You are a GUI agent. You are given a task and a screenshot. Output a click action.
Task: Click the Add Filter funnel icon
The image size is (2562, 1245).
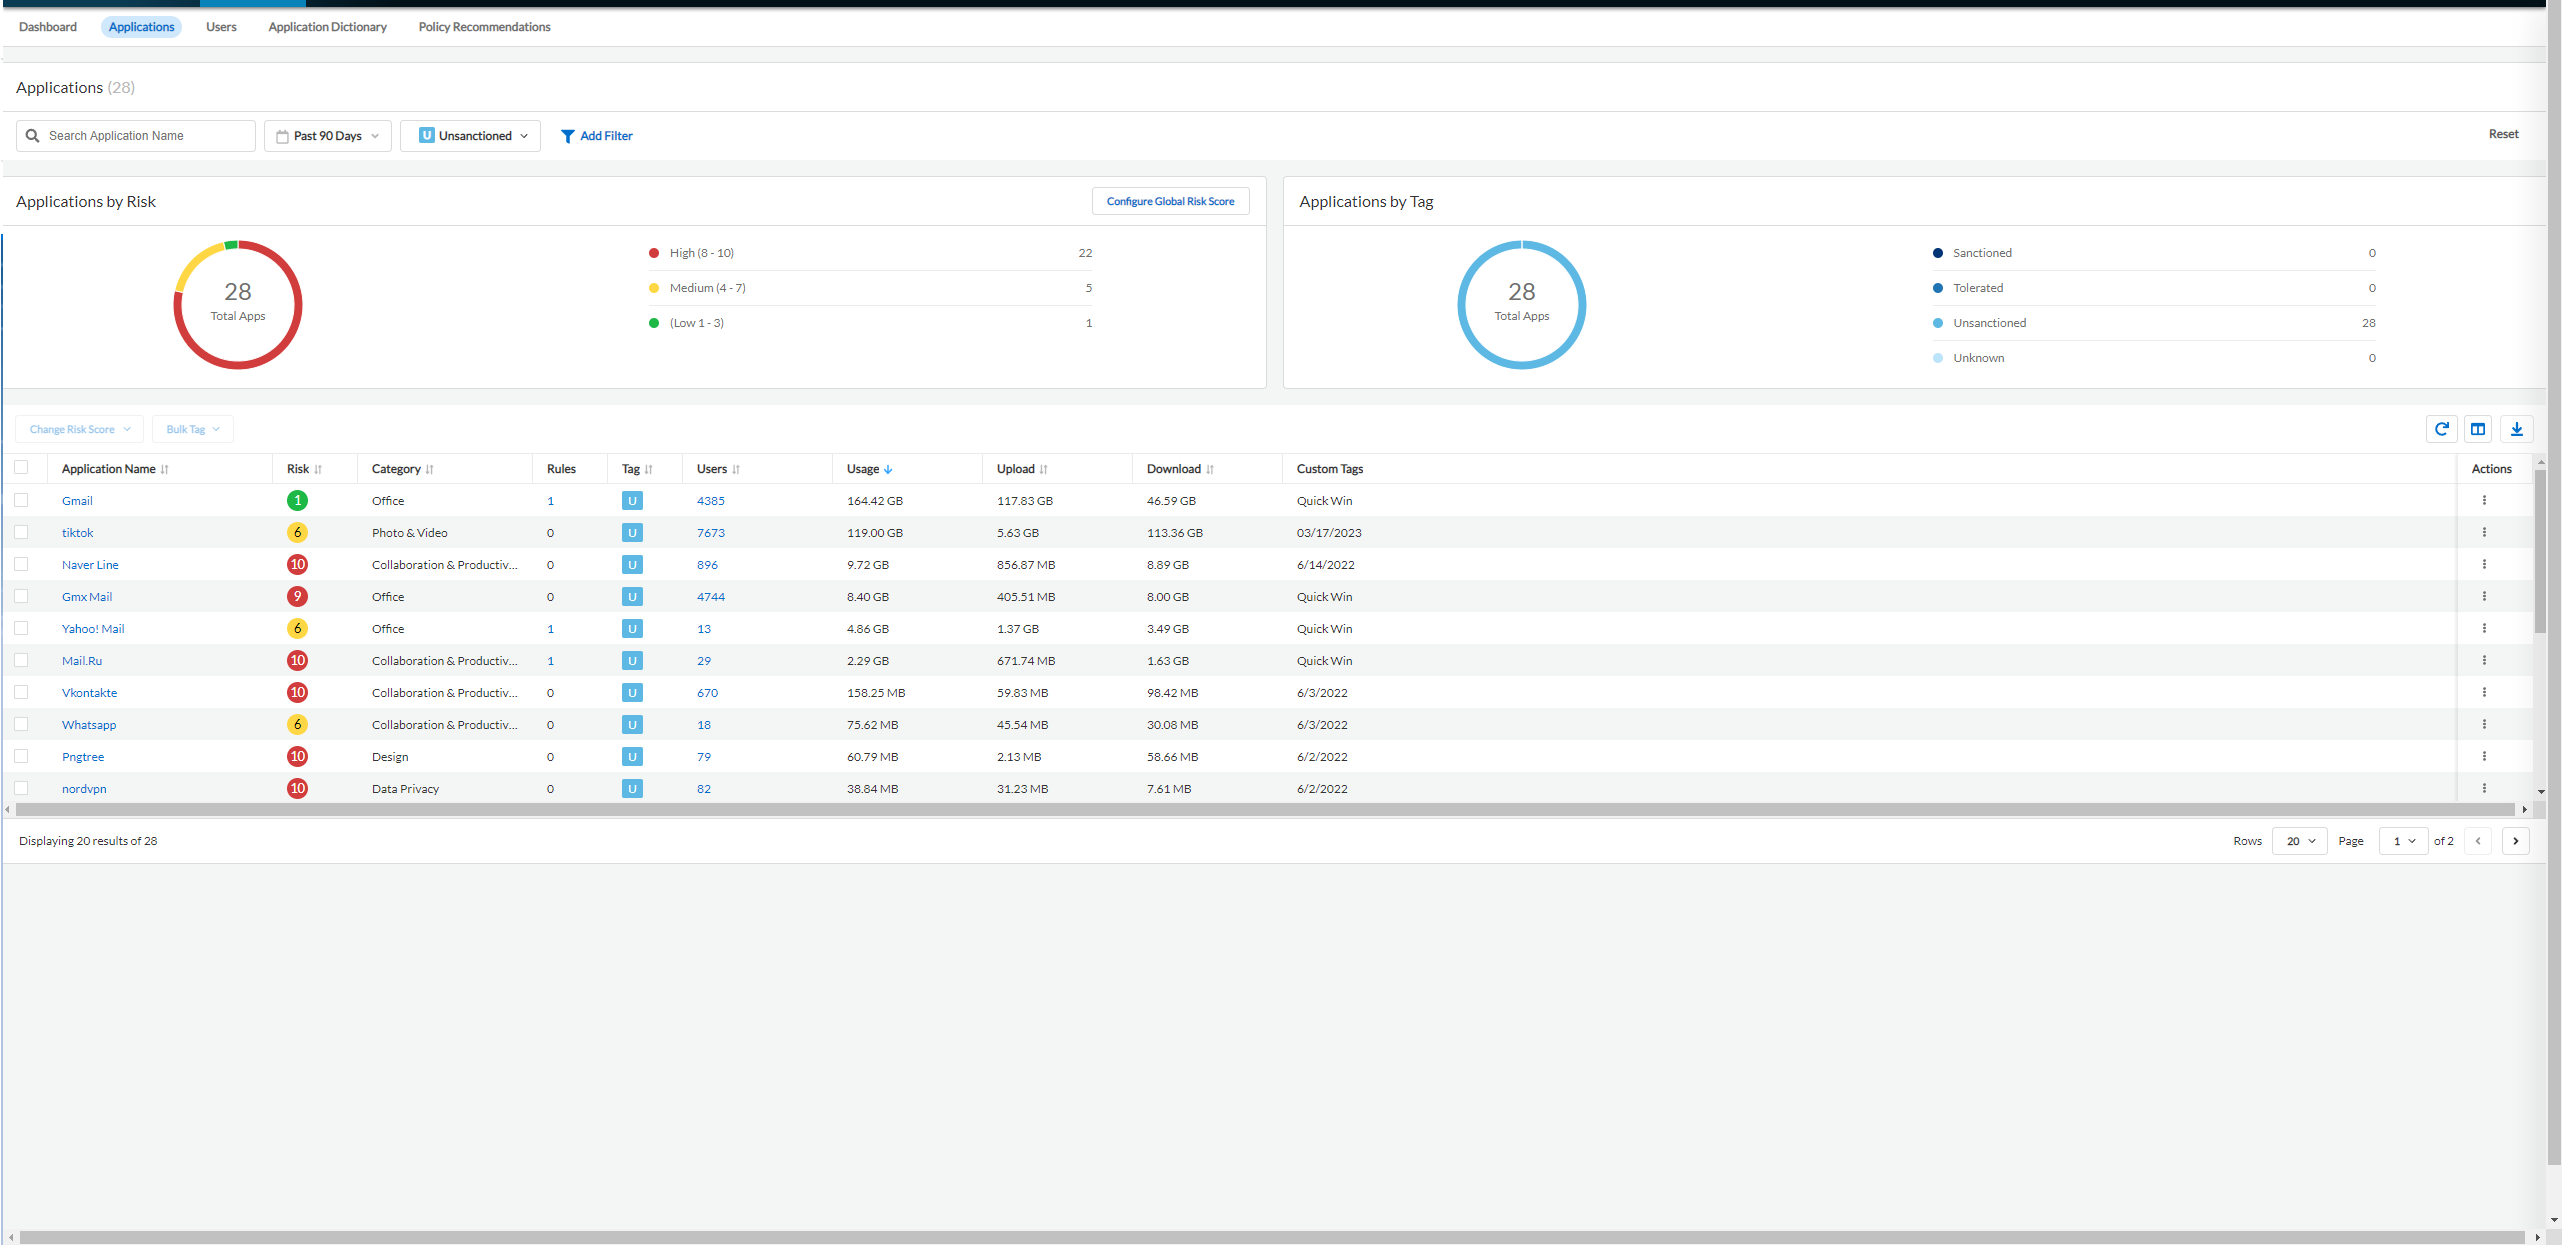pos(567,136)
